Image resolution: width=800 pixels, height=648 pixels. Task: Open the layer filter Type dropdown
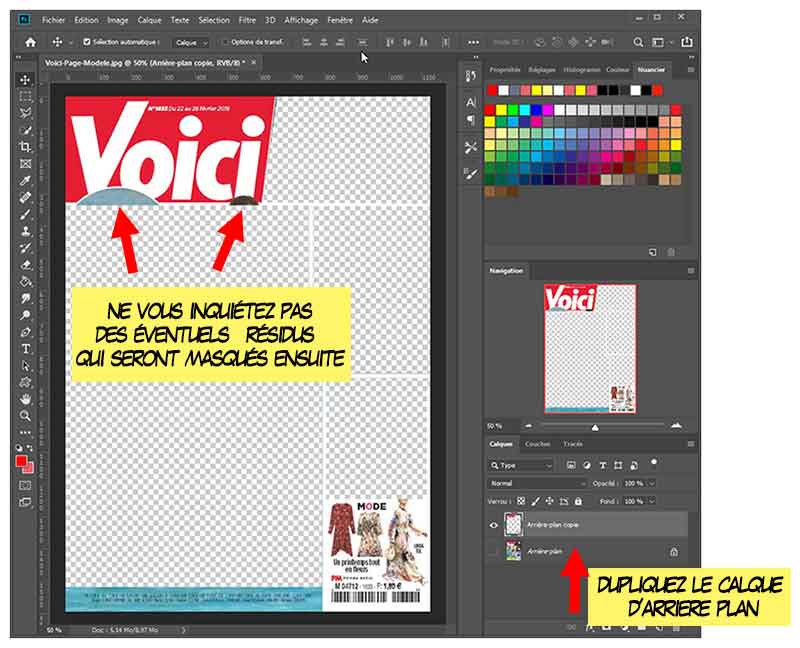point(520,465)
